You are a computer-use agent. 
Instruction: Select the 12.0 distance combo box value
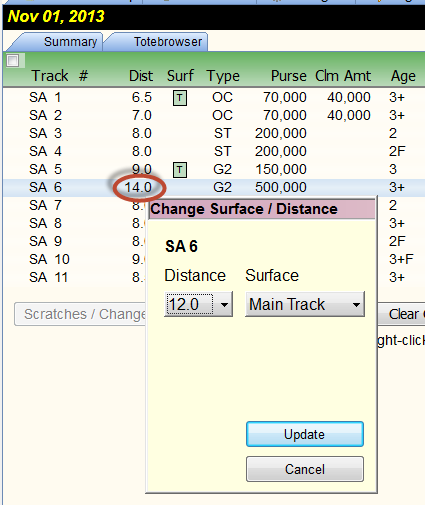[189, 304]
